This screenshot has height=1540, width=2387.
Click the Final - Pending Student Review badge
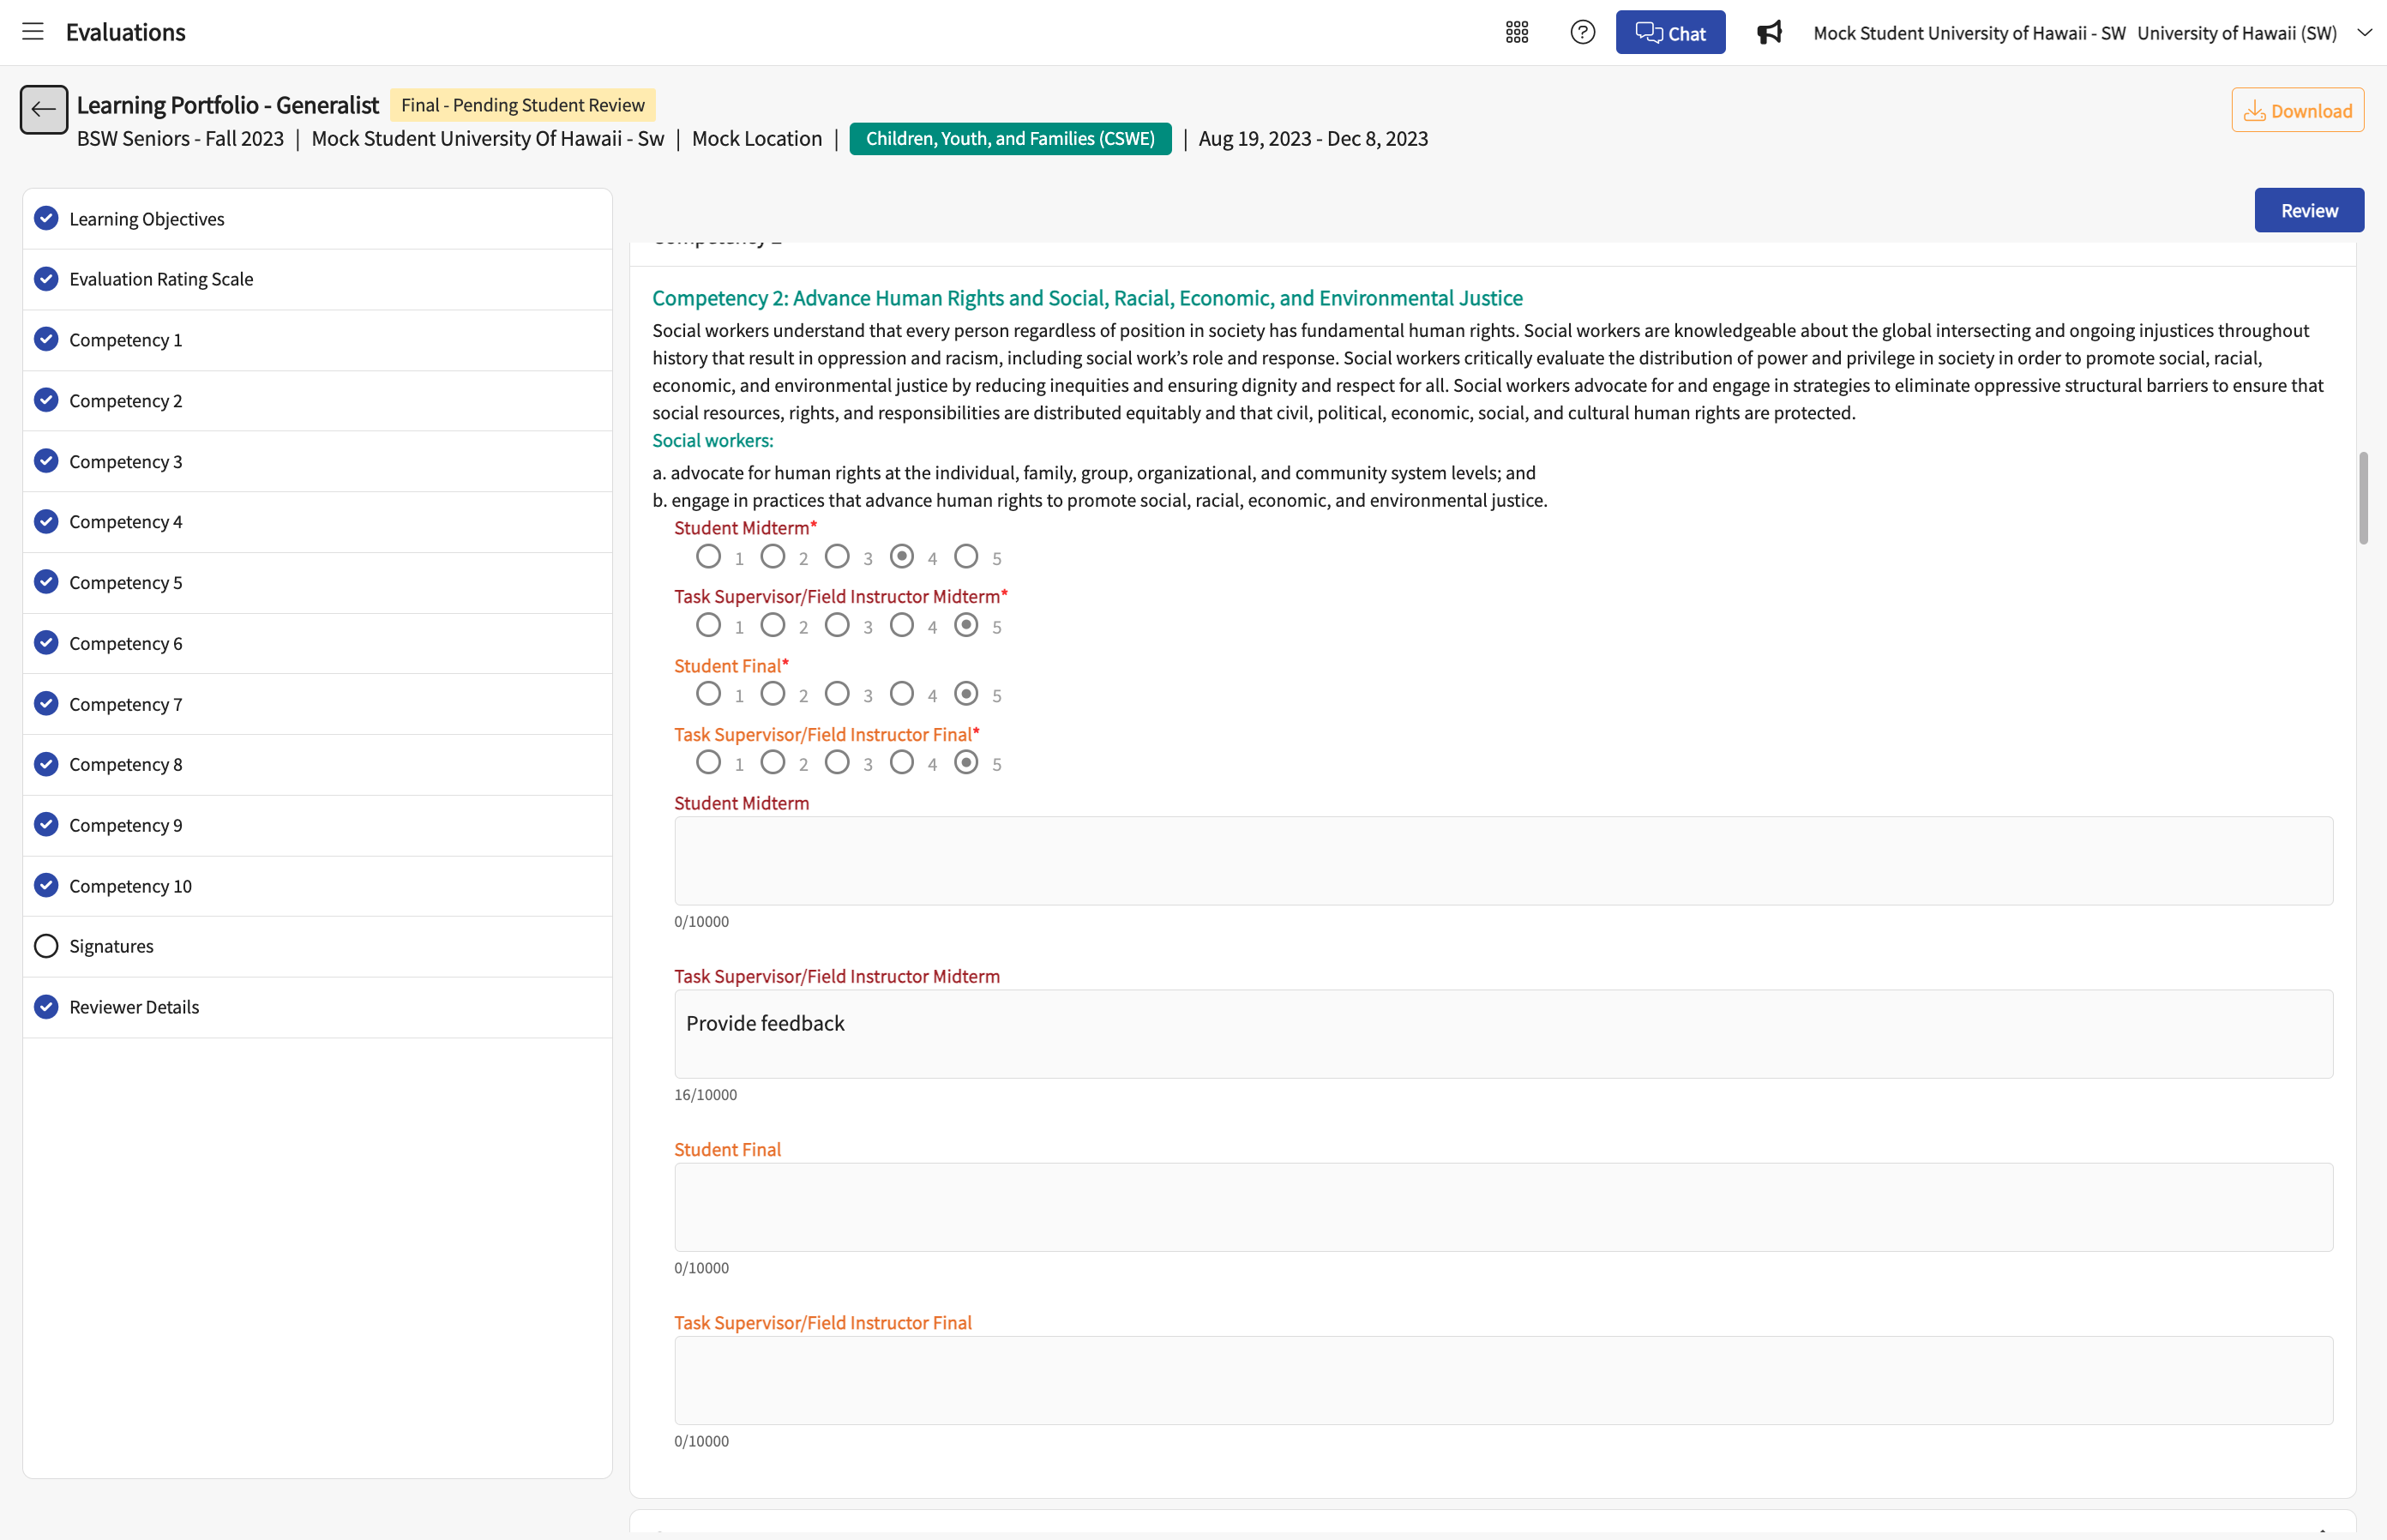(x=523, y=105)
